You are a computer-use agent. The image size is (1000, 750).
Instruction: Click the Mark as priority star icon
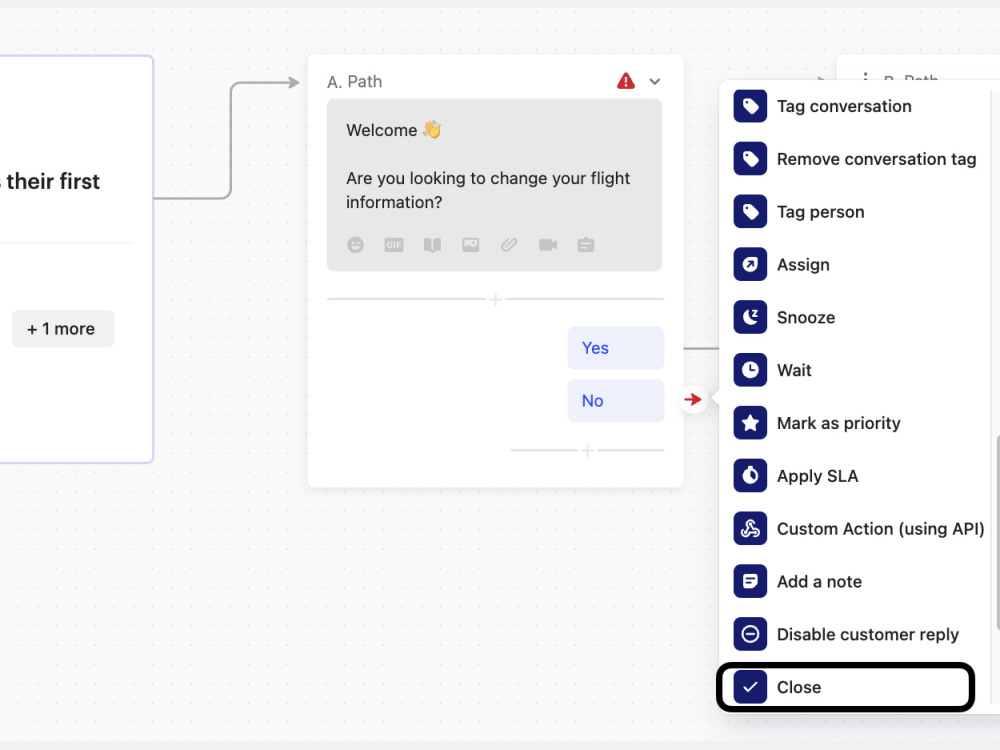[750, 423]
